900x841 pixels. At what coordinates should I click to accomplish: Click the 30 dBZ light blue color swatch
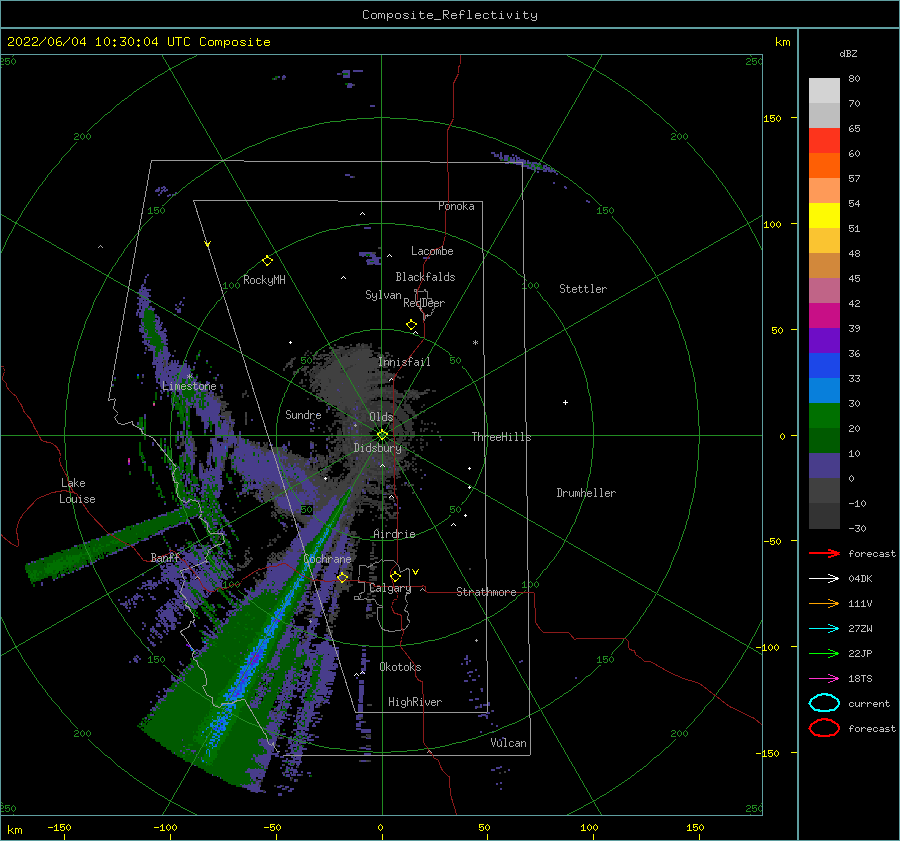coord(824,390)
